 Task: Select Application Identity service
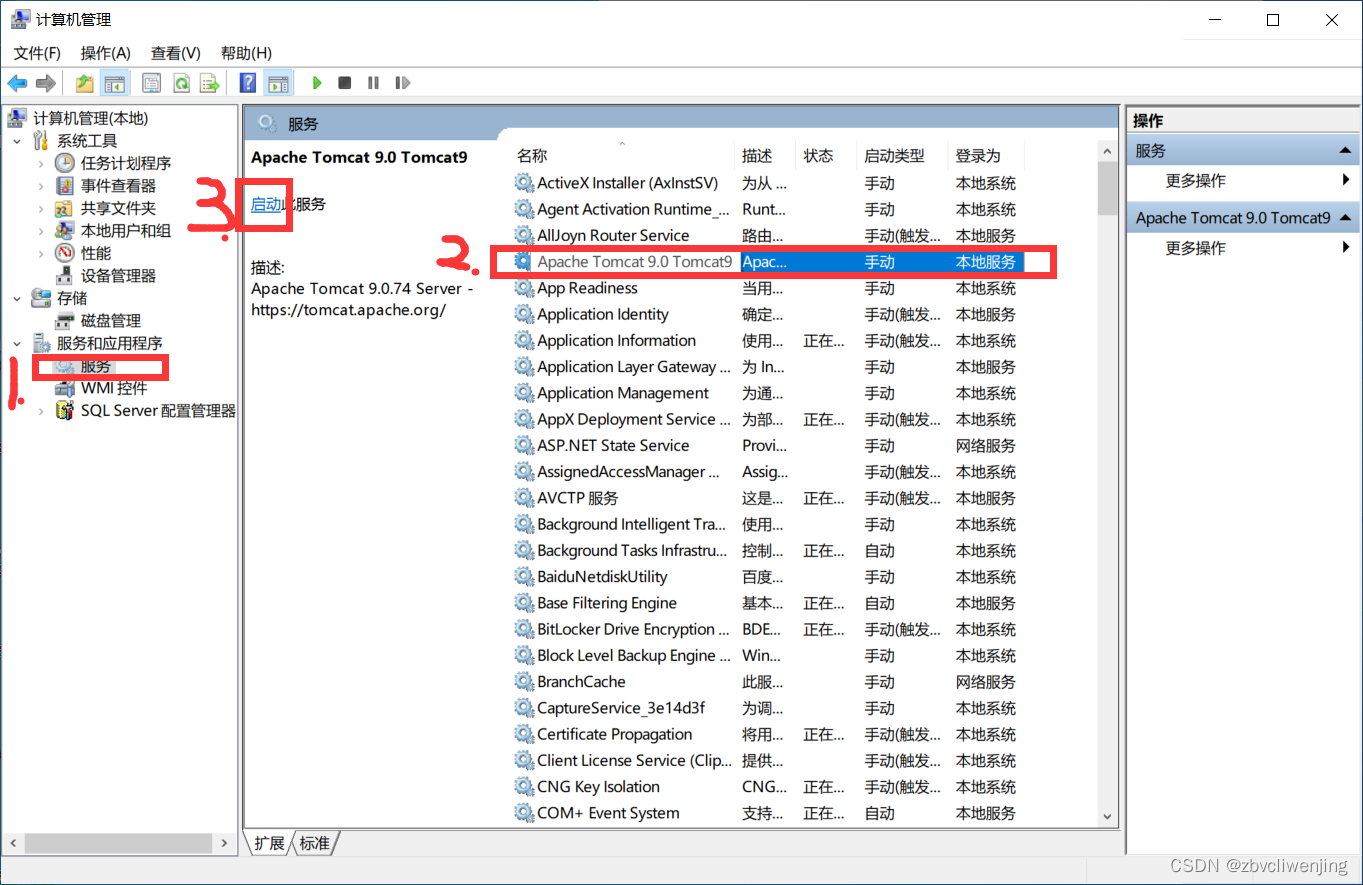pos(767,314)
